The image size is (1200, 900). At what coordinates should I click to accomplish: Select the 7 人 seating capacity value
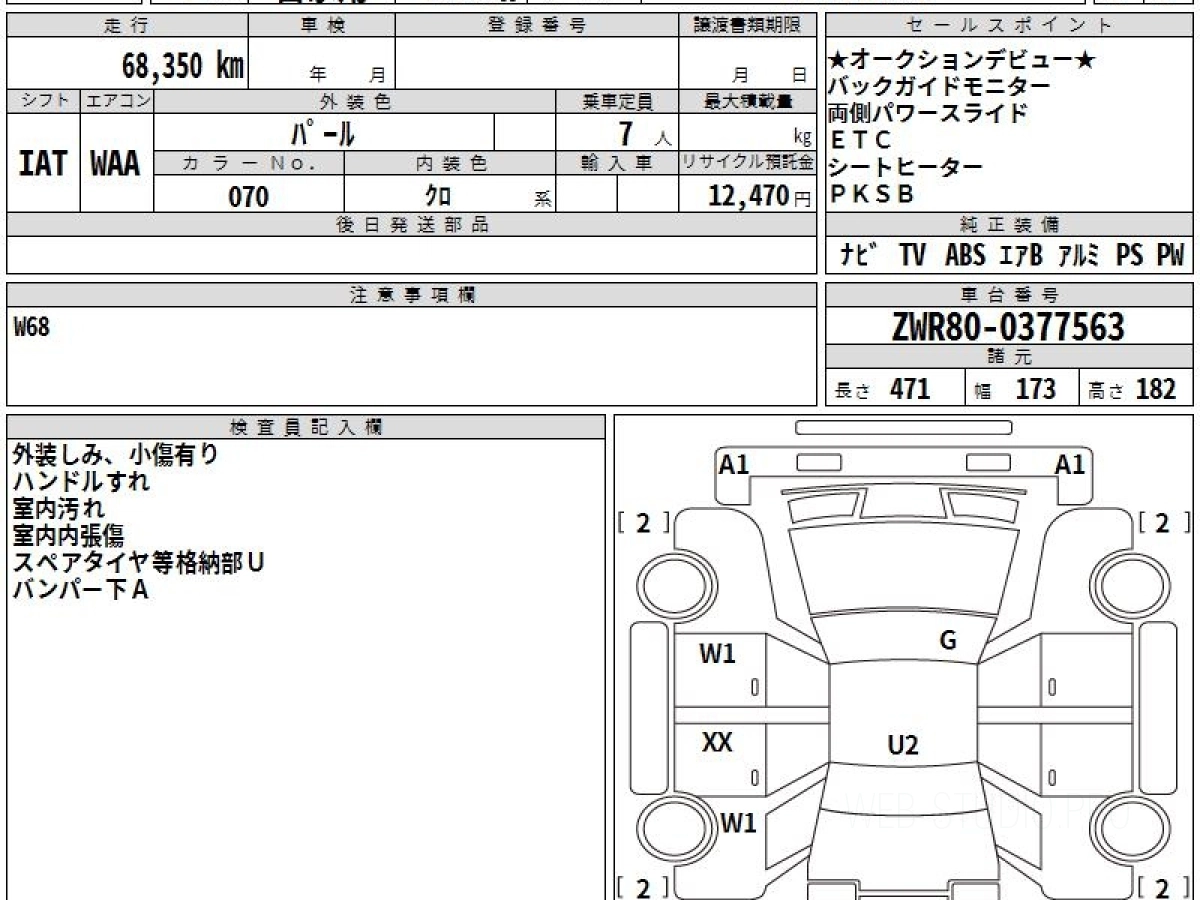[x=645, y=133]
